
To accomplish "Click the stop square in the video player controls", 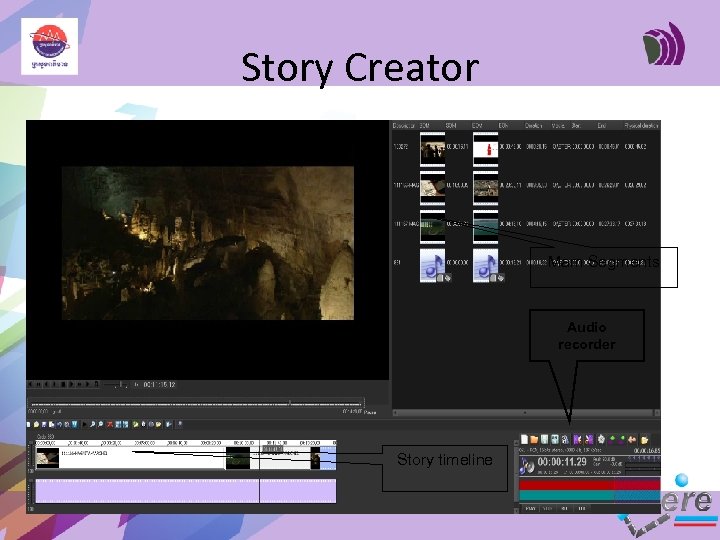I will point(63,384).
